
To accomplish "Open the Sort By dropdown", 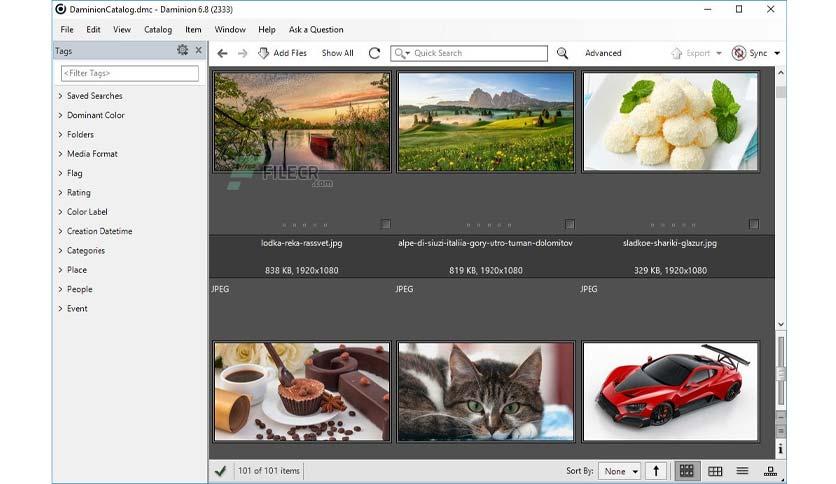I will pos(621,471).
